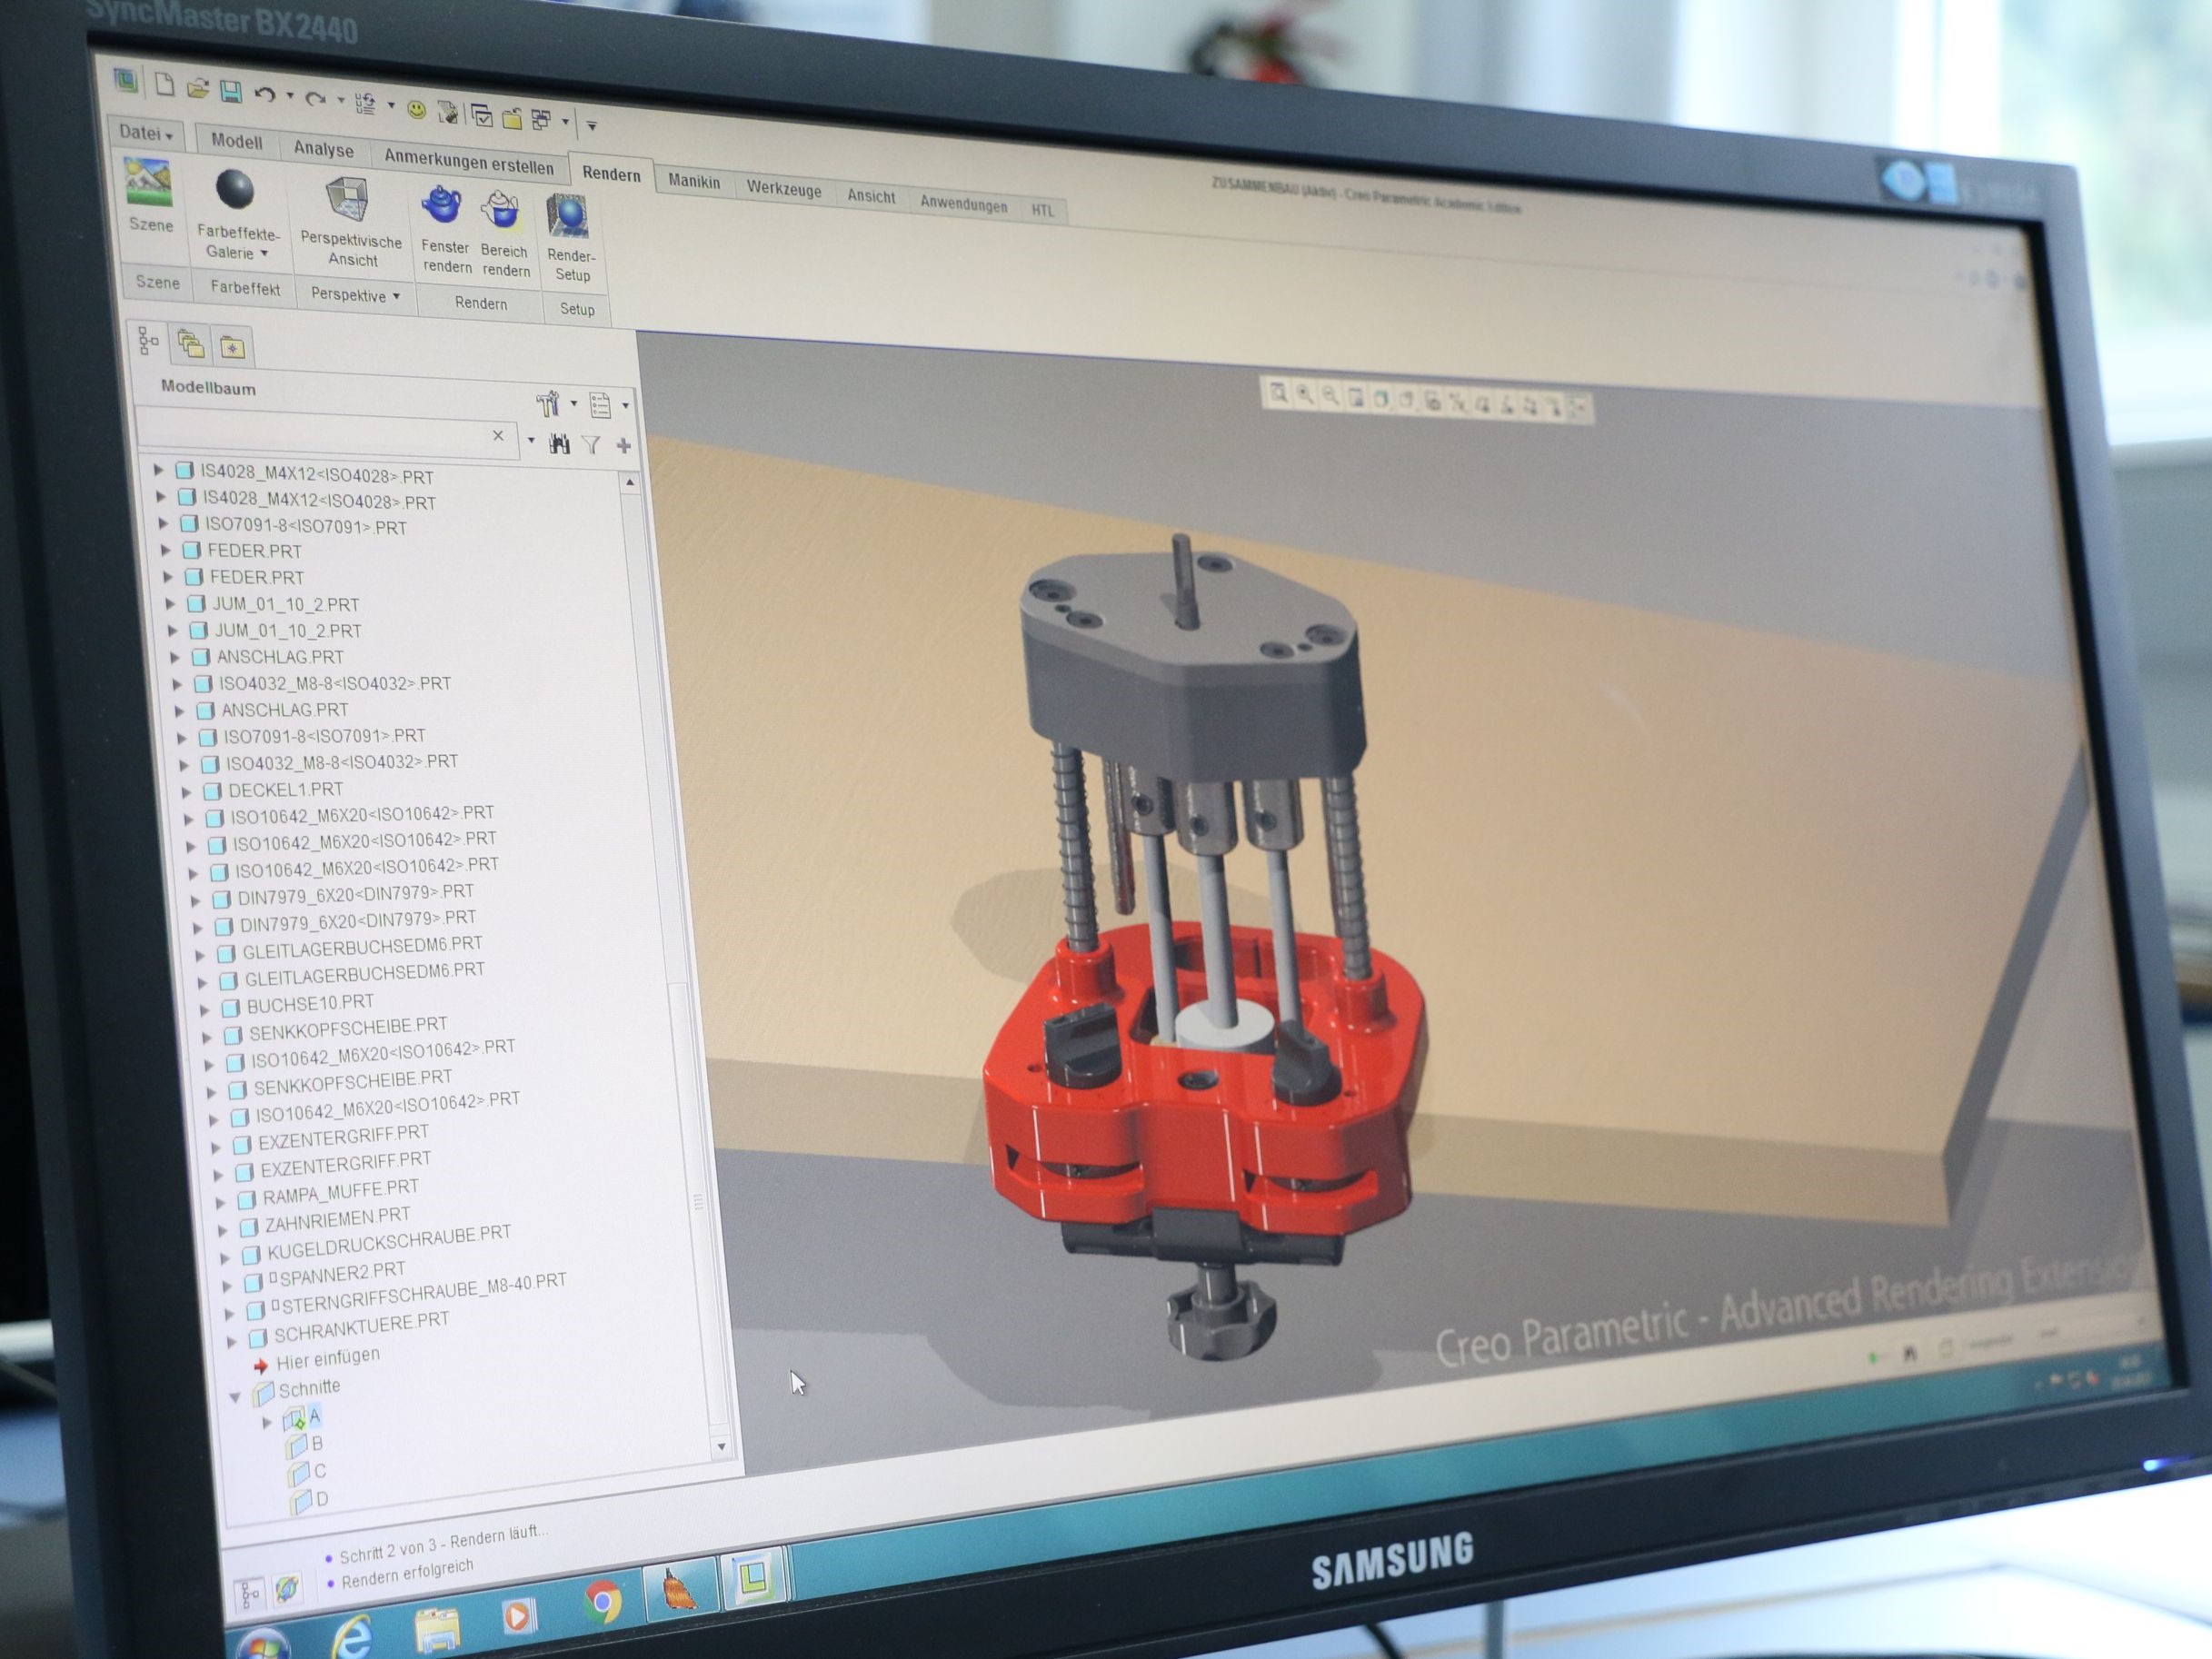Switch to the Ansicht tab

point(871,196)
